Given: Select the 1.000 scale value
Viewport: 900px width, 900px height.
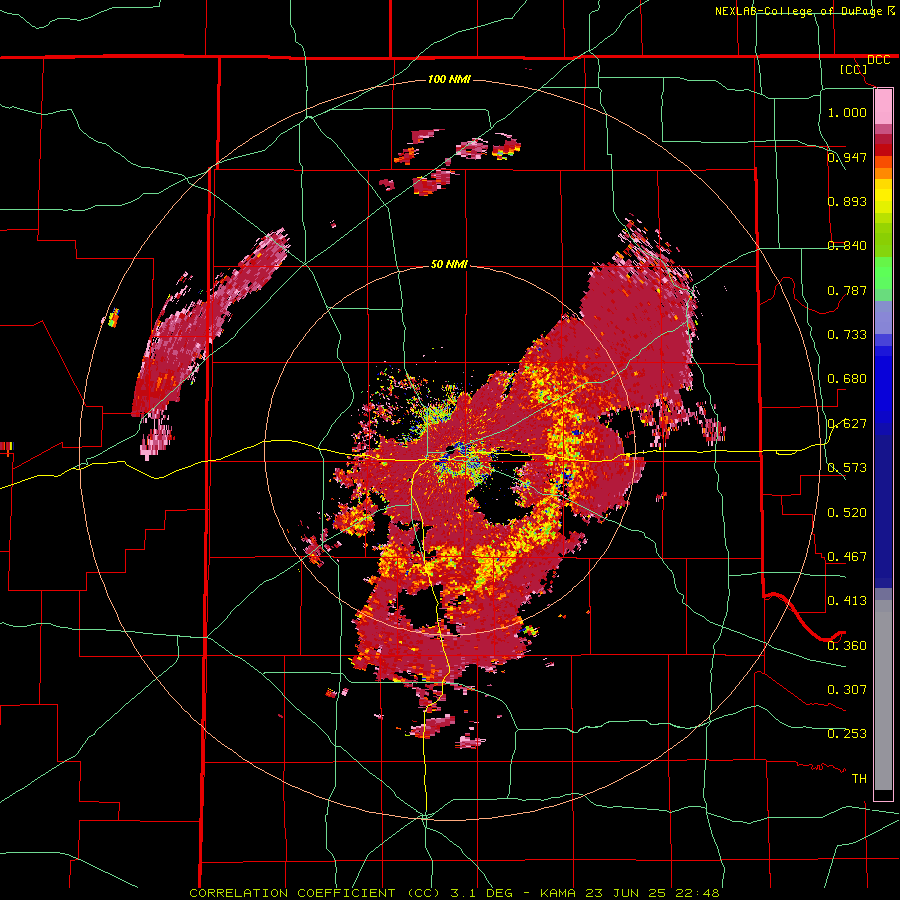Looking at the screenshot, I should click(847, 112).
